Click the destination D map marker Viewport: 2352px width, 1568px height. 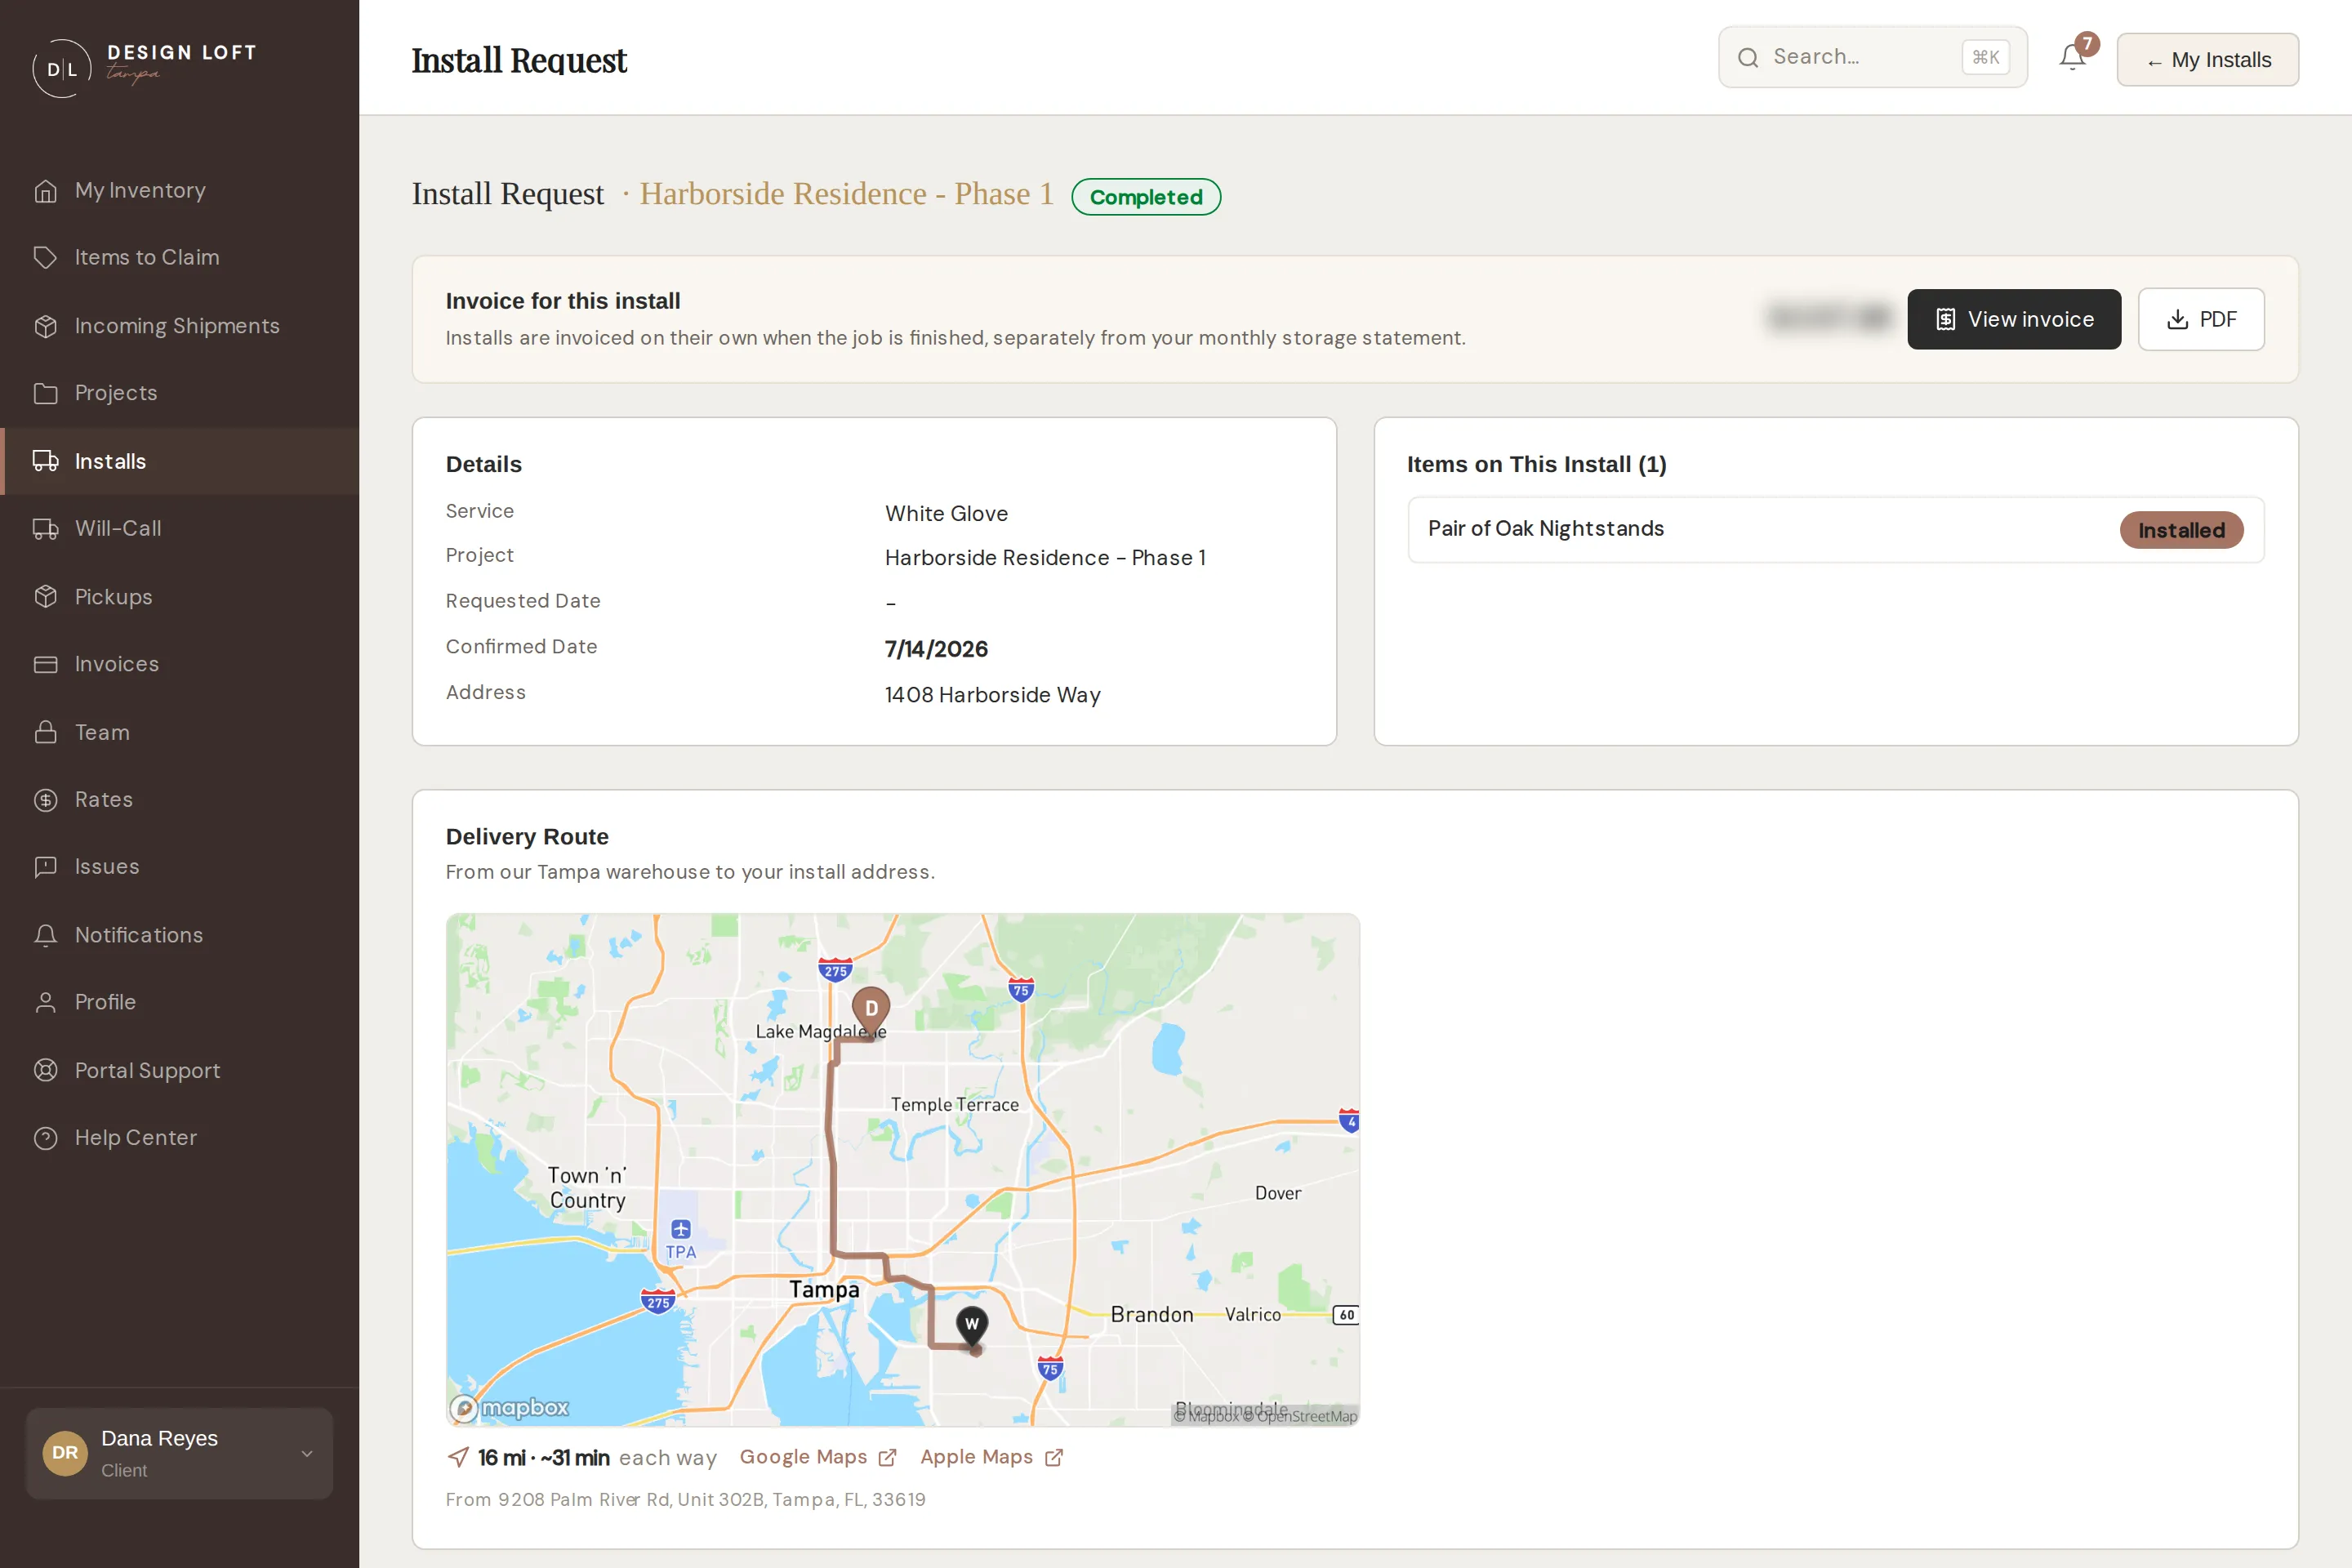870,1010
